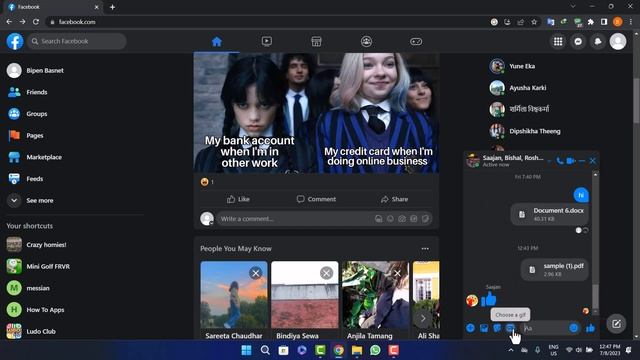Open People You May Know options menu
Image resolution: width=640 pixels, height=360 pixels.
pos(425,249)
